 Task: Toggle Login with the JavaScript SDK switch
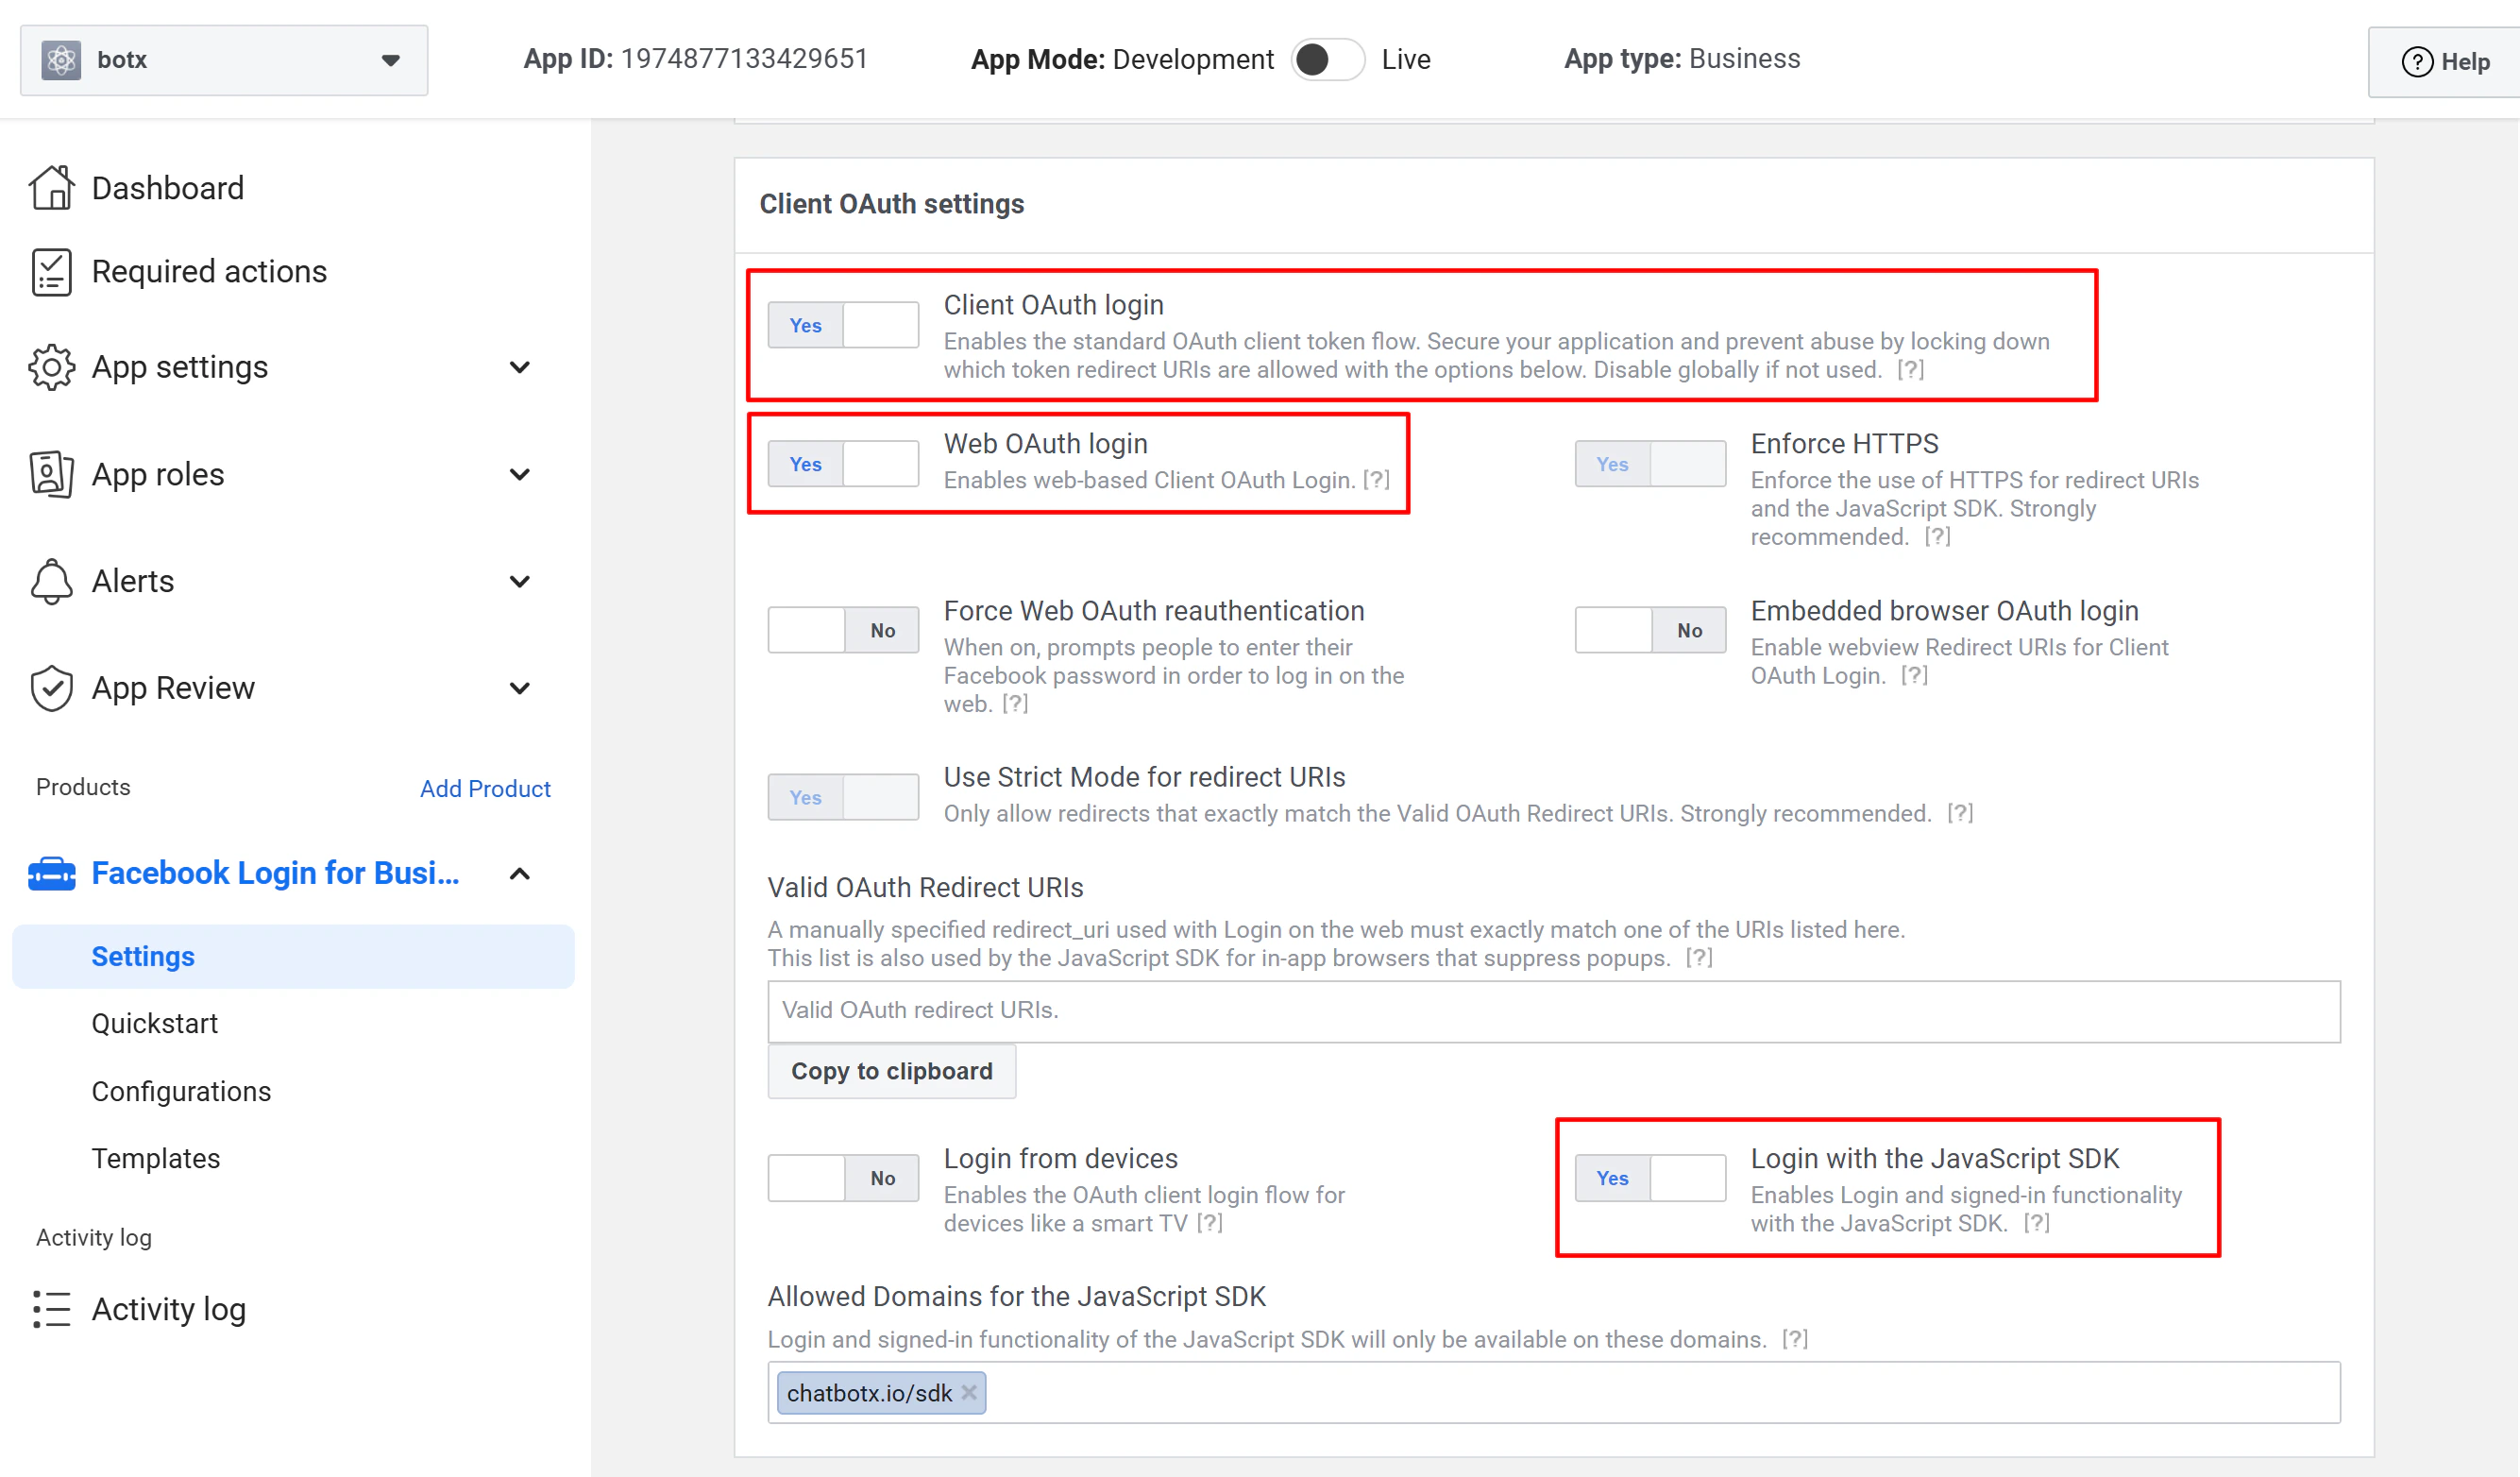[1650, 1178]
